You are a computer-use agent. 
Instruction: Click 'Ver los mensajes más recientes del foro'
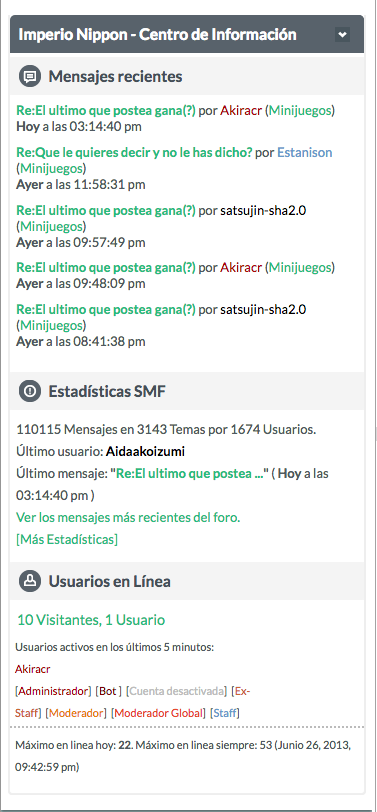pyautogui.click(x=128, y=517)
